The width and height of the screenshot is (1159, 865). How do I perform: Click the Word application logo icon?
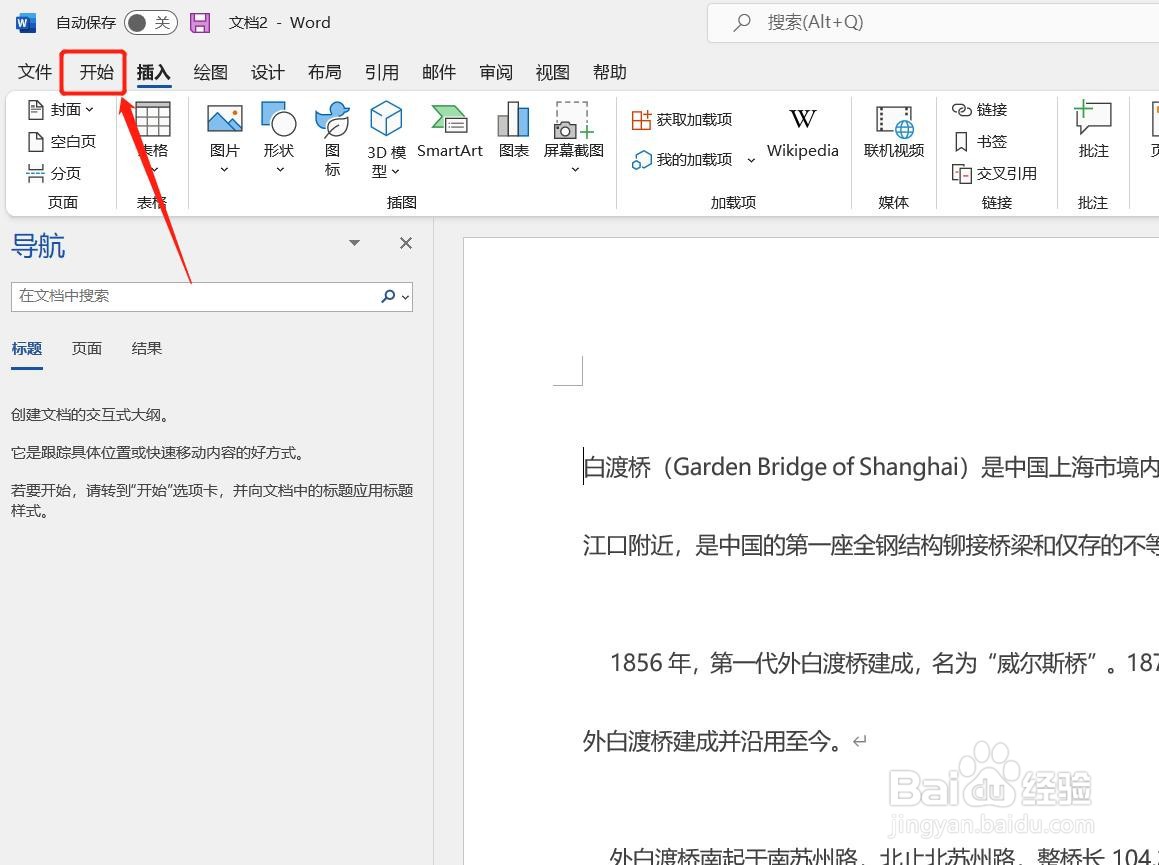[x=26, y=23]
